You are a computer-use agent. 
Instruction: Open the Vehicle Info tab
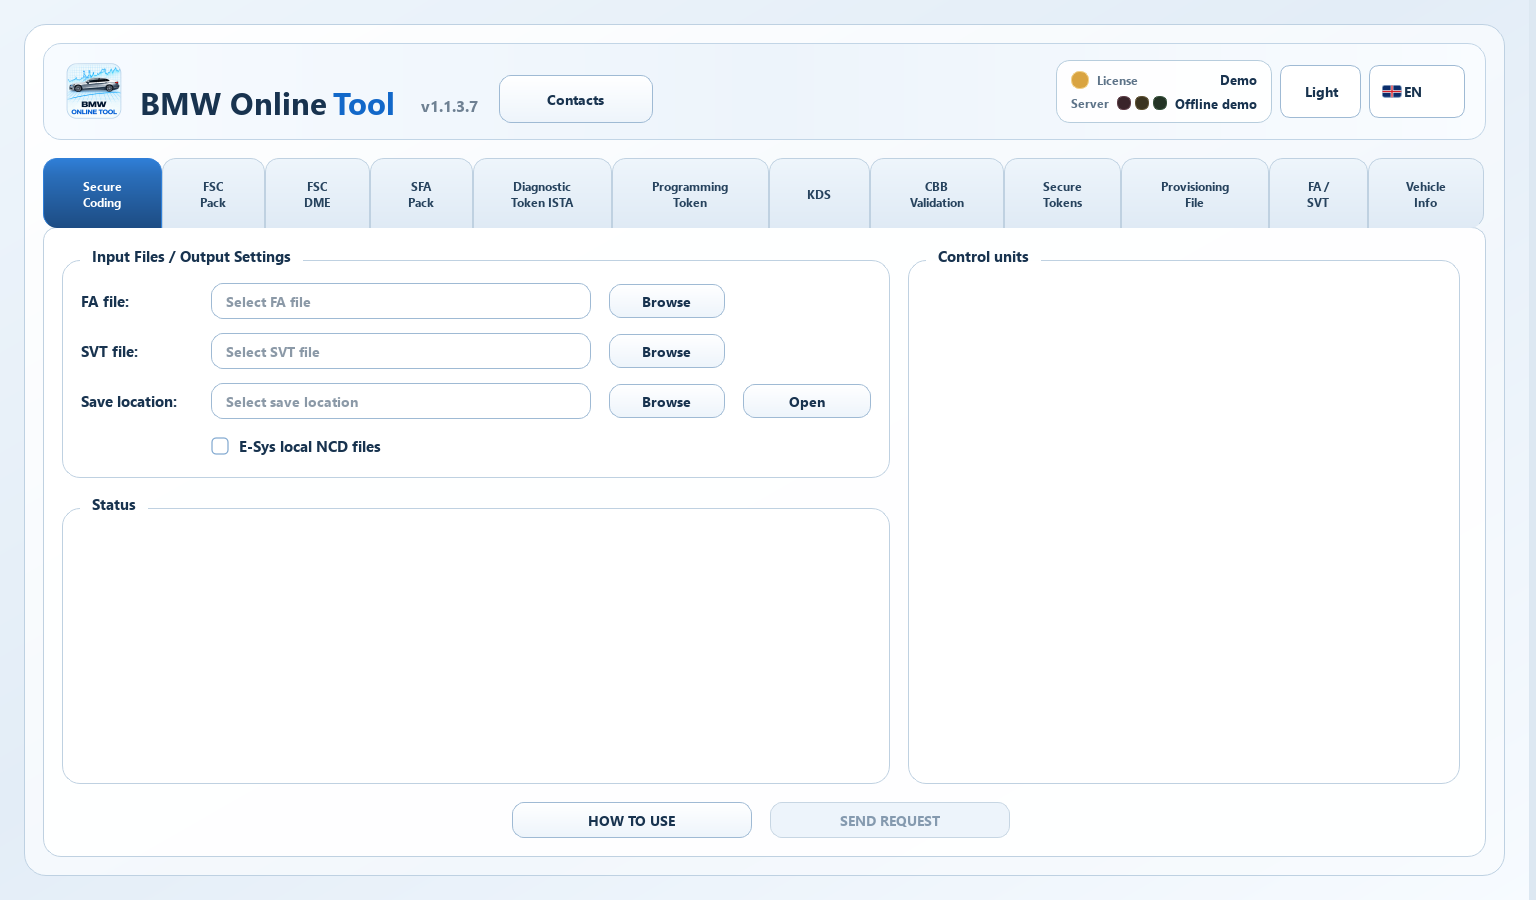coord(1425,194)
